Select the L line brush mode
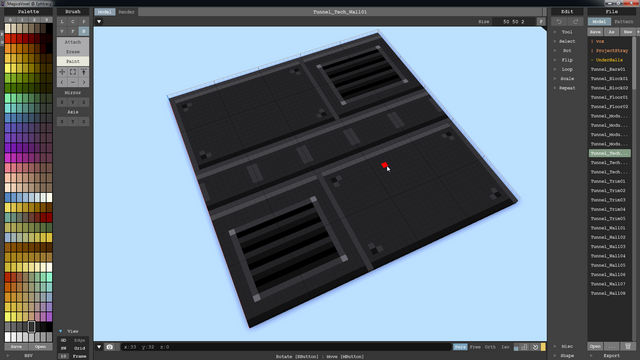The width and height of the screenshot is (640, 360). (62, 22)
